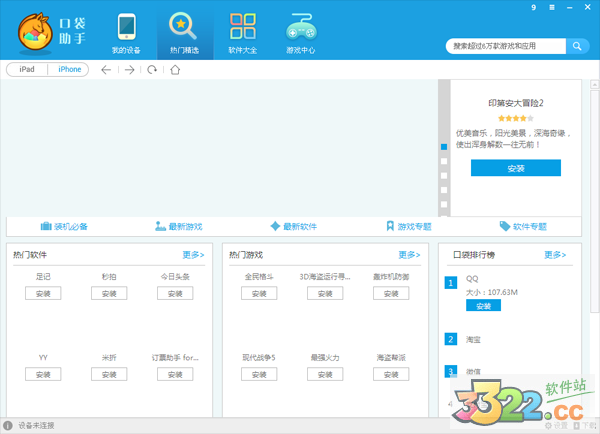This screenshot has width=600, height=434.
Task: Expand 更多> in 热门游戏 section
Action: 409,255
